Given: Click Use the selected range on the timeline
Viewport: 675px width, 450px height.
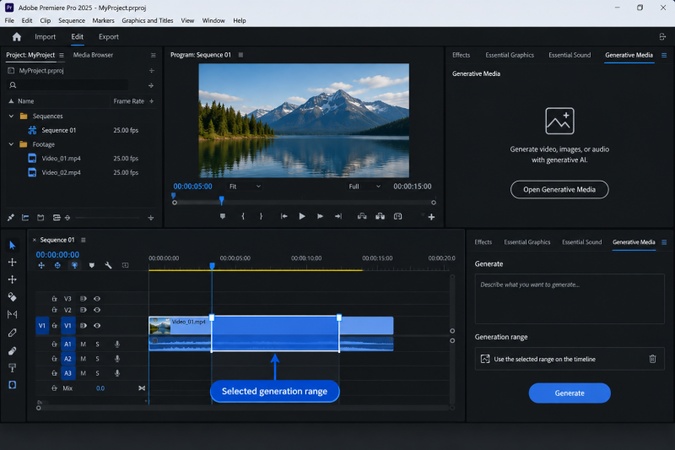Looking at the screenshot, I should (x=545, y=359).
